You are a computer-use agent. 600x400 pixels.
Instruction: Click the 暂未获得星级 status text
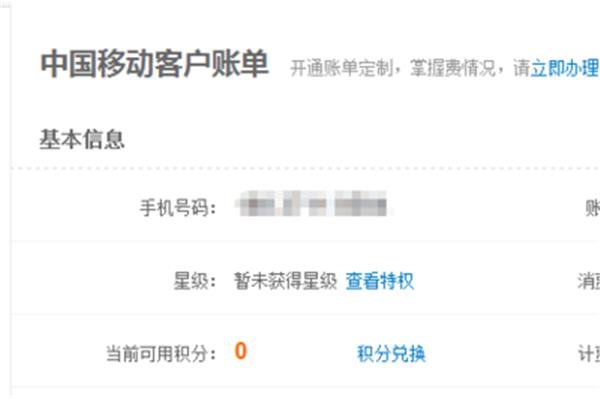point(285,281)
